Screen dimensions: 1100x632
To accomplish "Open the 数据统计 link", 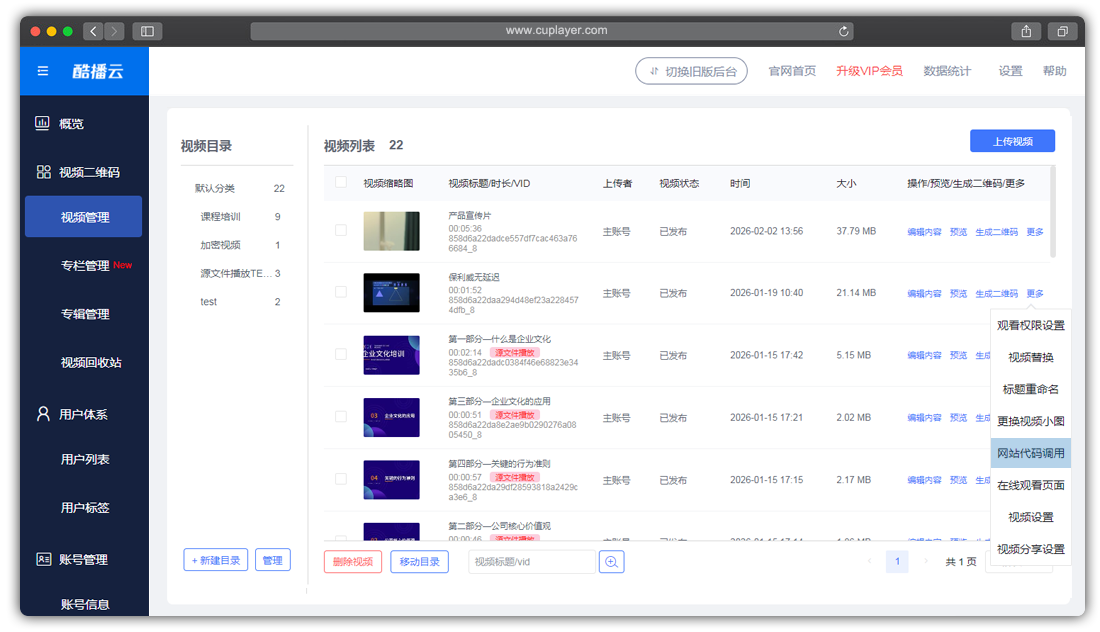I will click(947, 71).
